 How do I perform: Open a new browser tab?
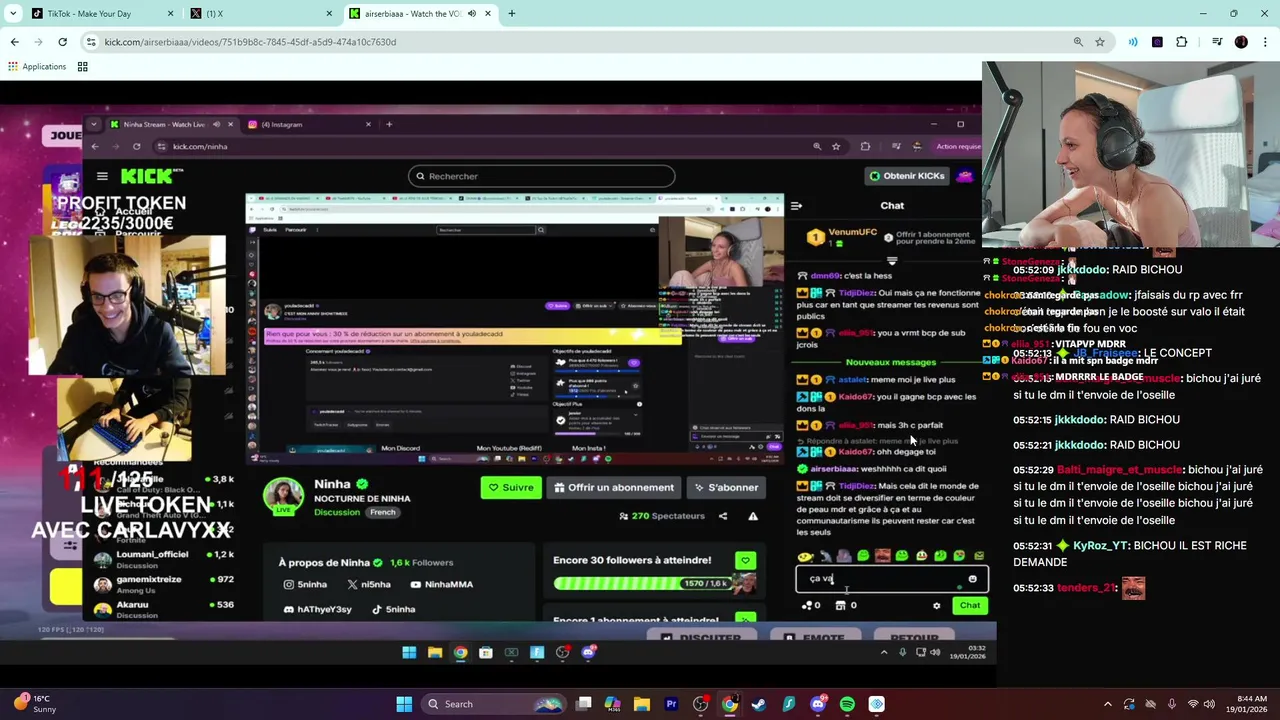[512, 14]
